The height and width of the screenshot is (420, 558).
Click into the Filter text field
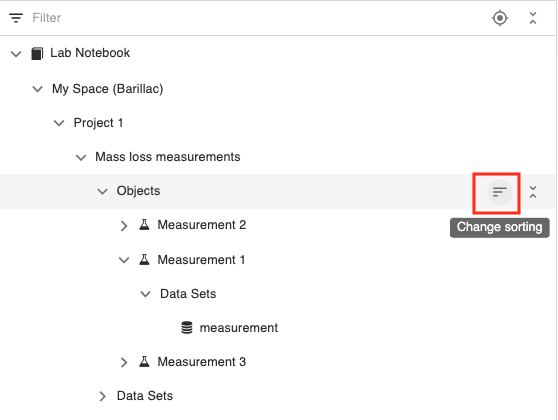(256, 18)
